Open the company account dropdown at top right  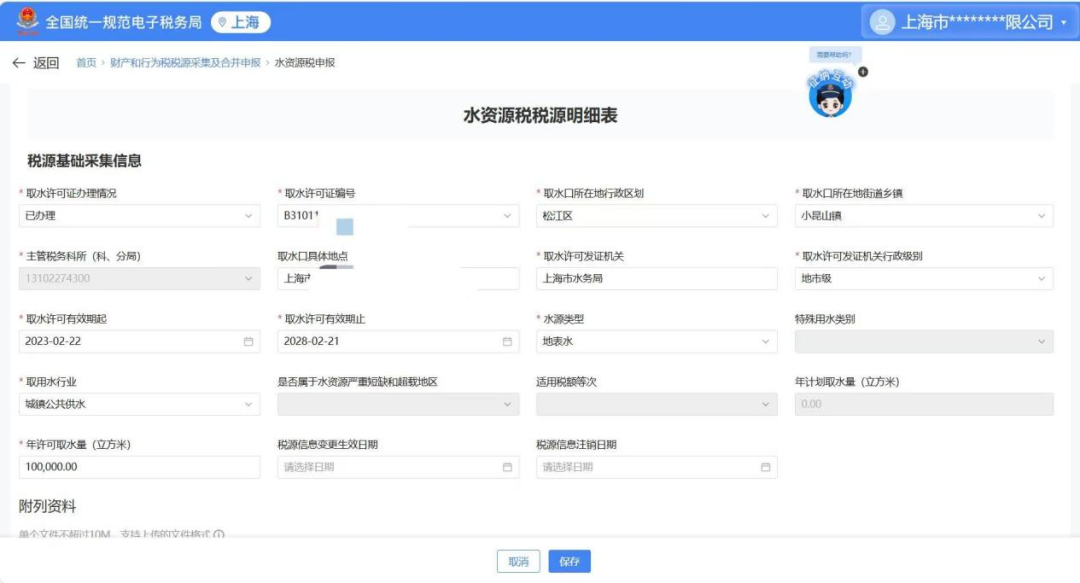pos(1064,21)
